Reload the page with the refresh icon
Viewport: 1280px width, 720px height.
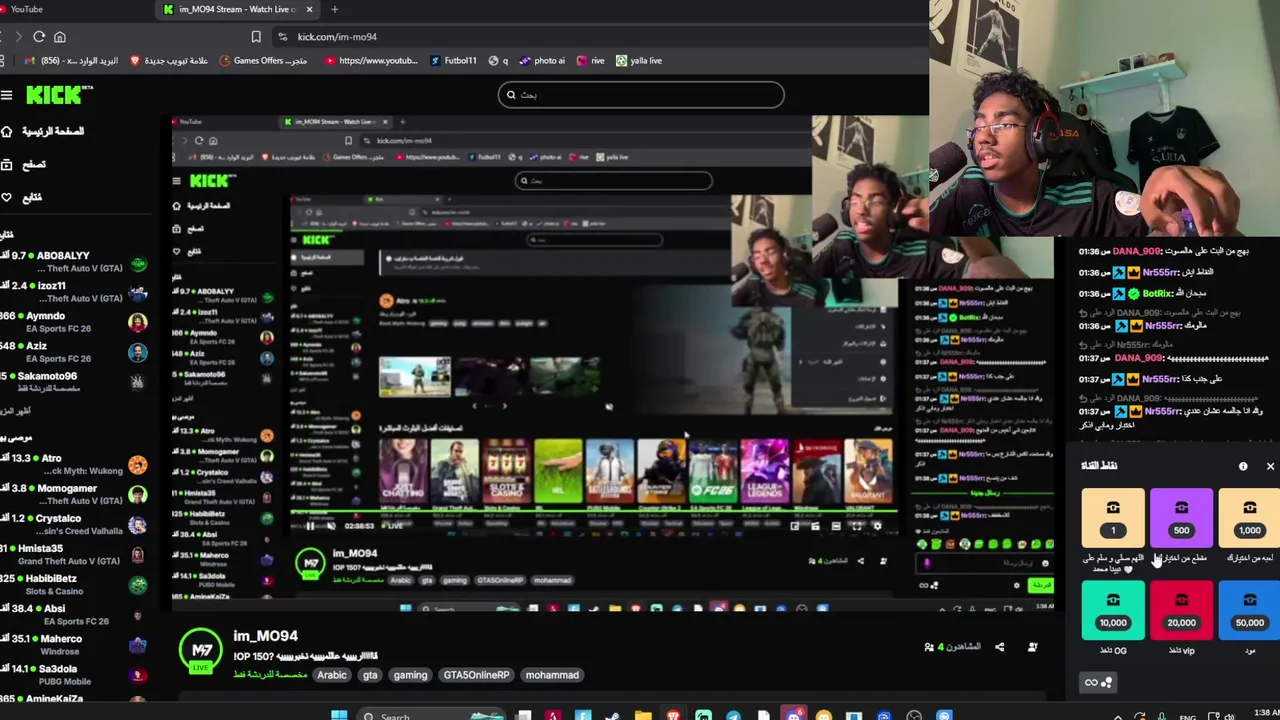click(39, 37)
